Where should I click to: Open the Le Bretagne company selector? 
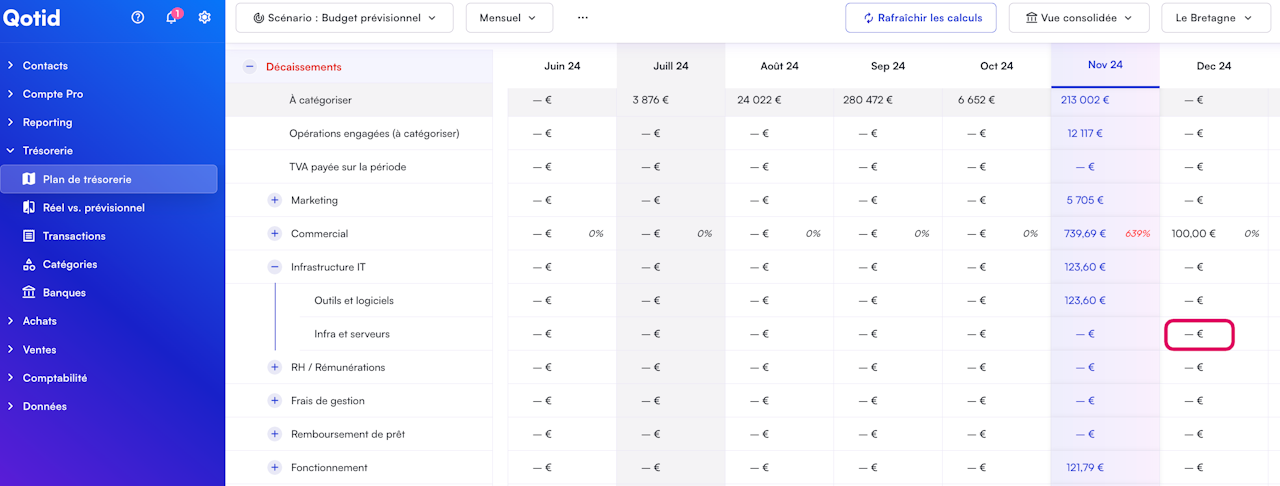1214,18
